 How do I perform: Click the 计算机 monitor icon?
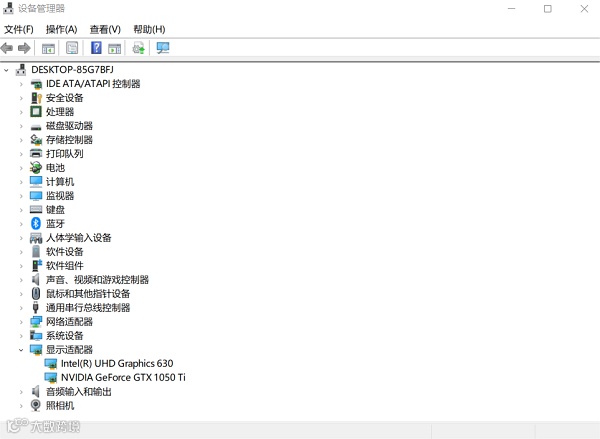tap(36, 181)
